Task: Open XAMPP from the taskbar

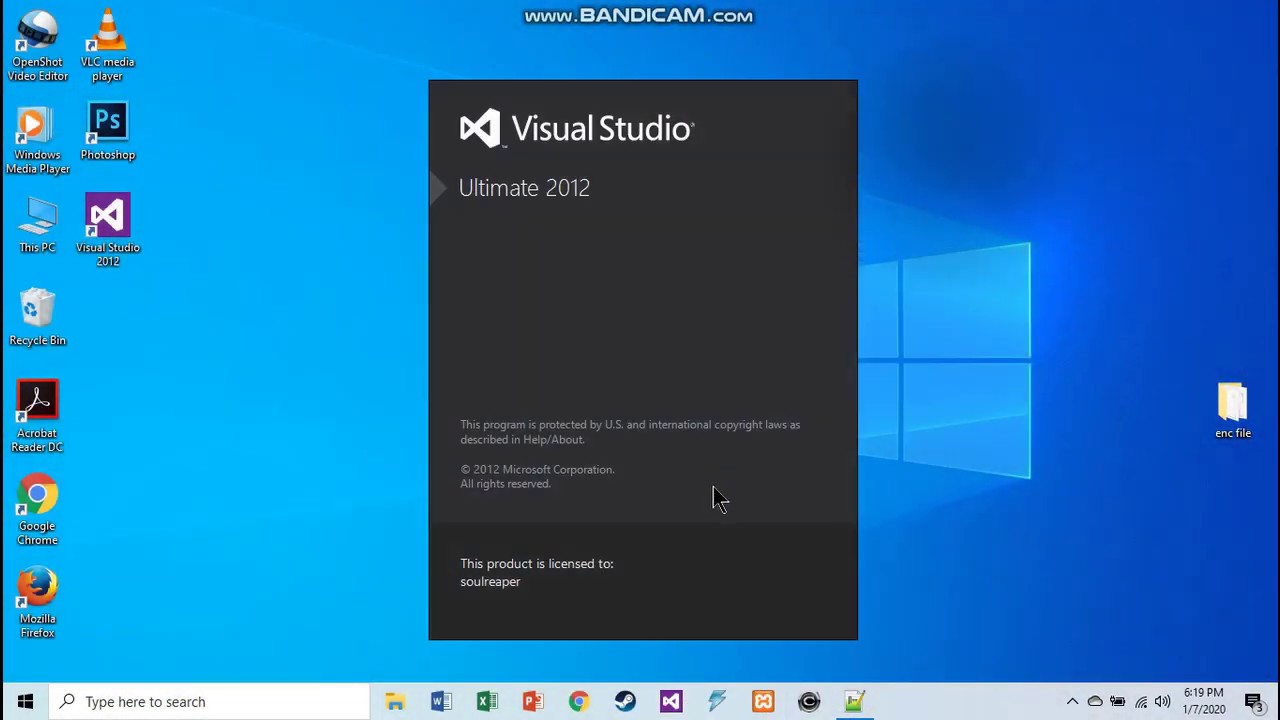Action: 763,702
